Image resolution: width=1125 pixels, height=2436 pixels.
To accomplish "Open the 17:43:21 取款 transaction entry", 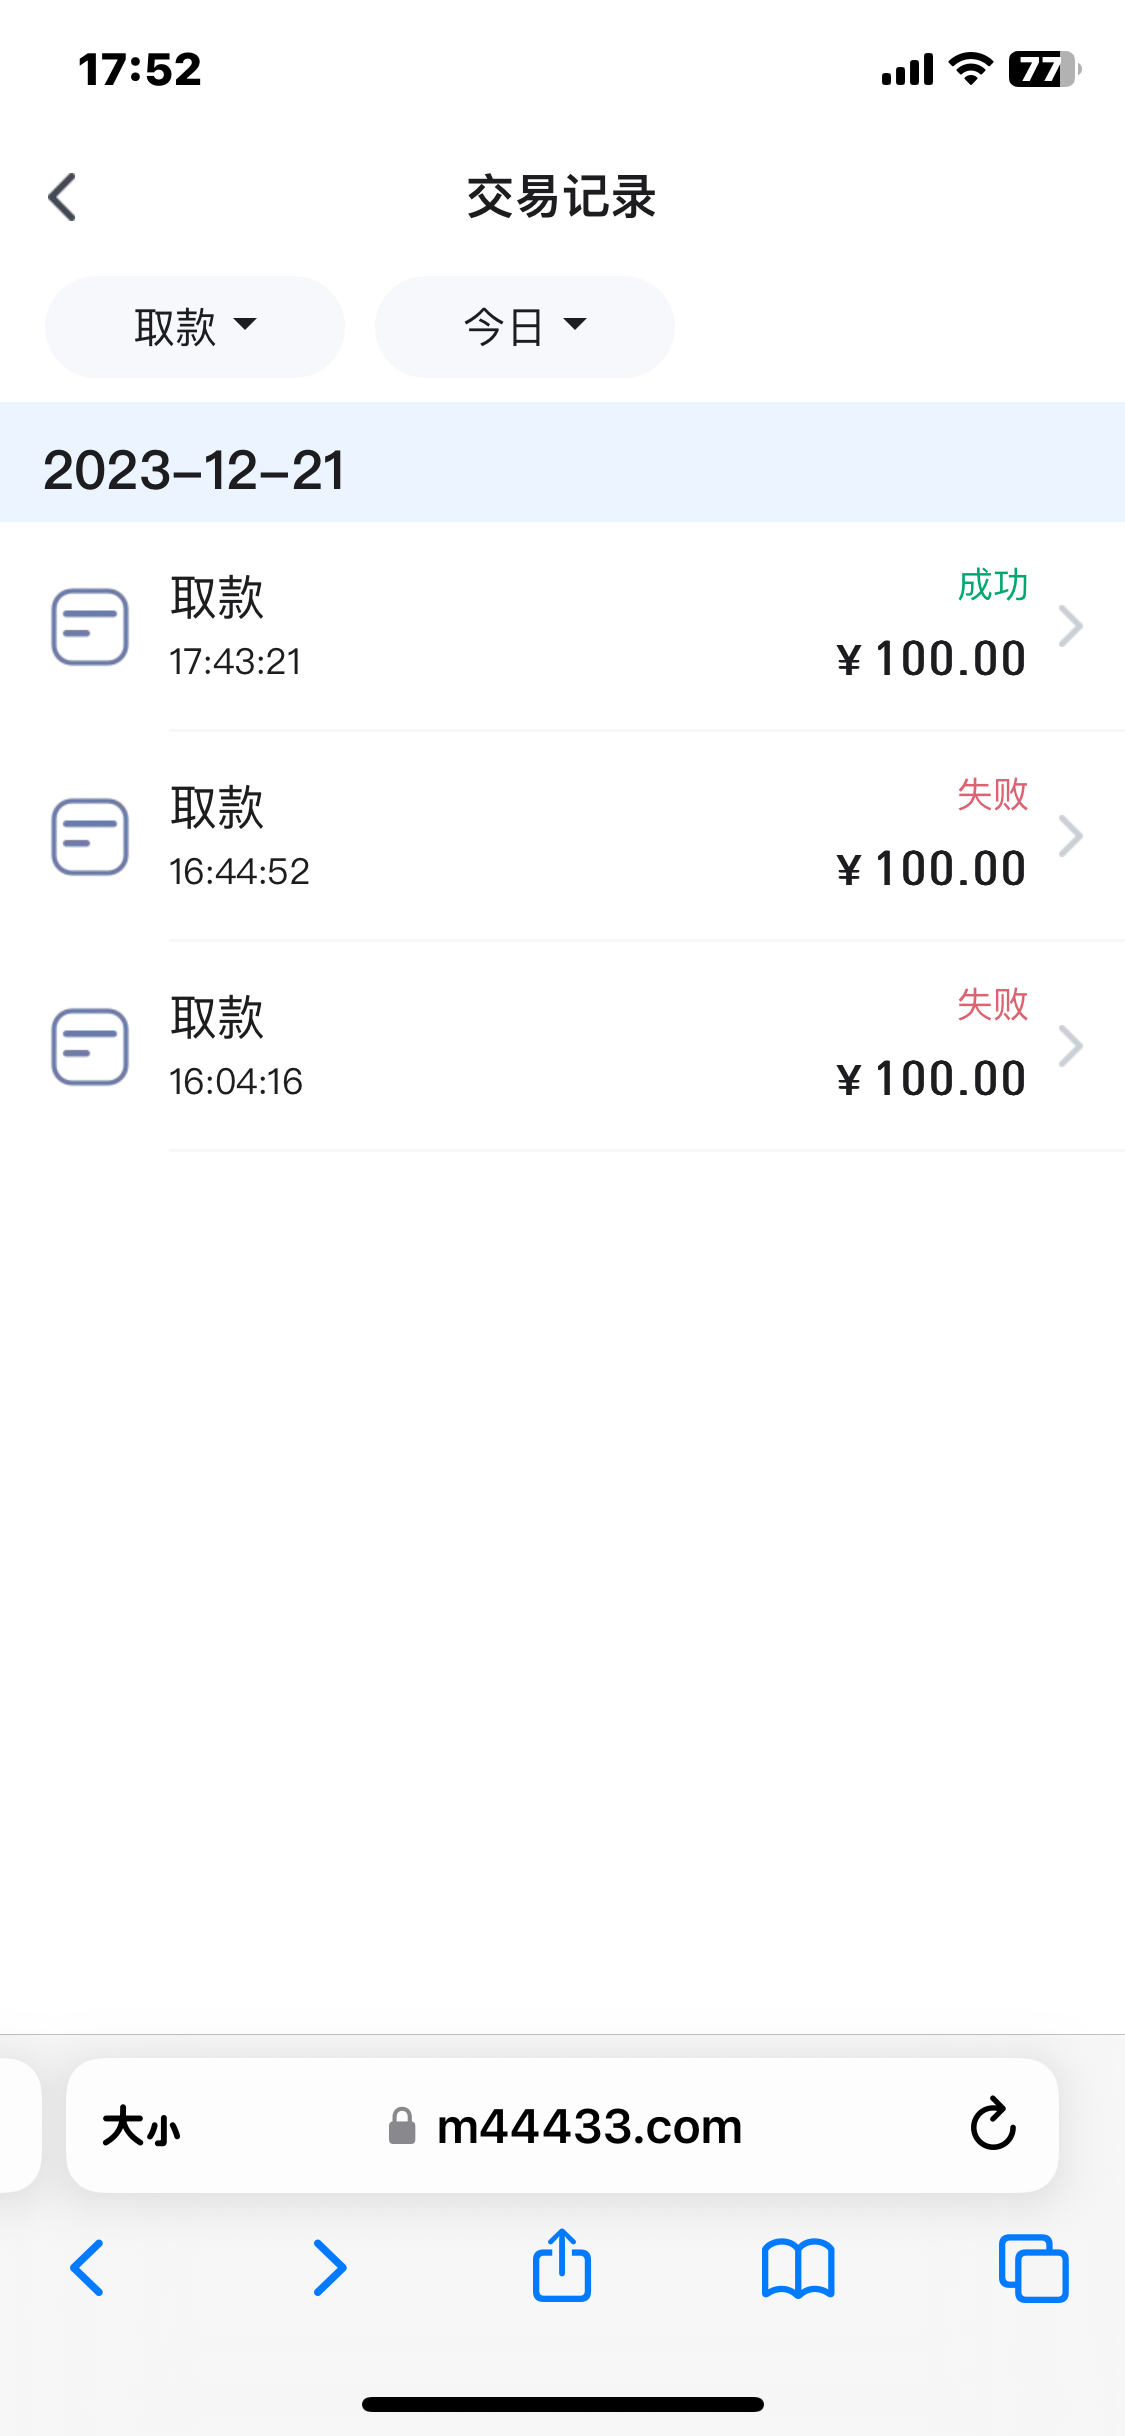I will (560, 627).
